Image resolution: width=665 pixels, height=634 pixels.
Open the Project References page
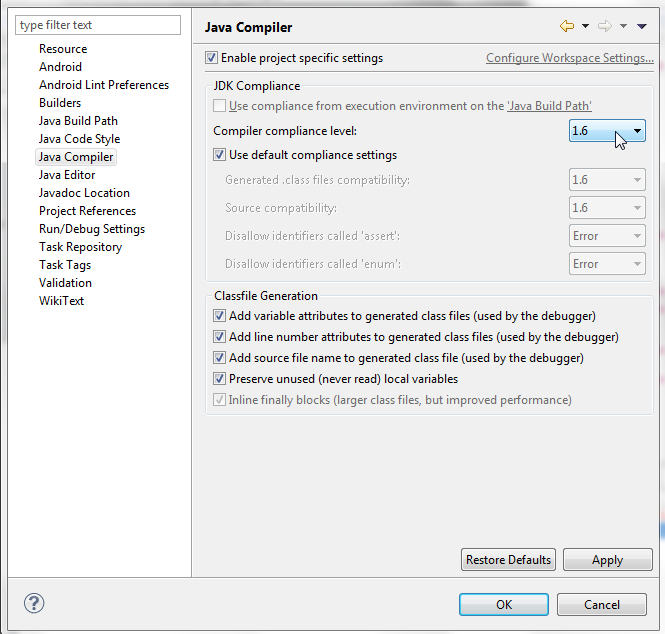click(x=87, y=211)
